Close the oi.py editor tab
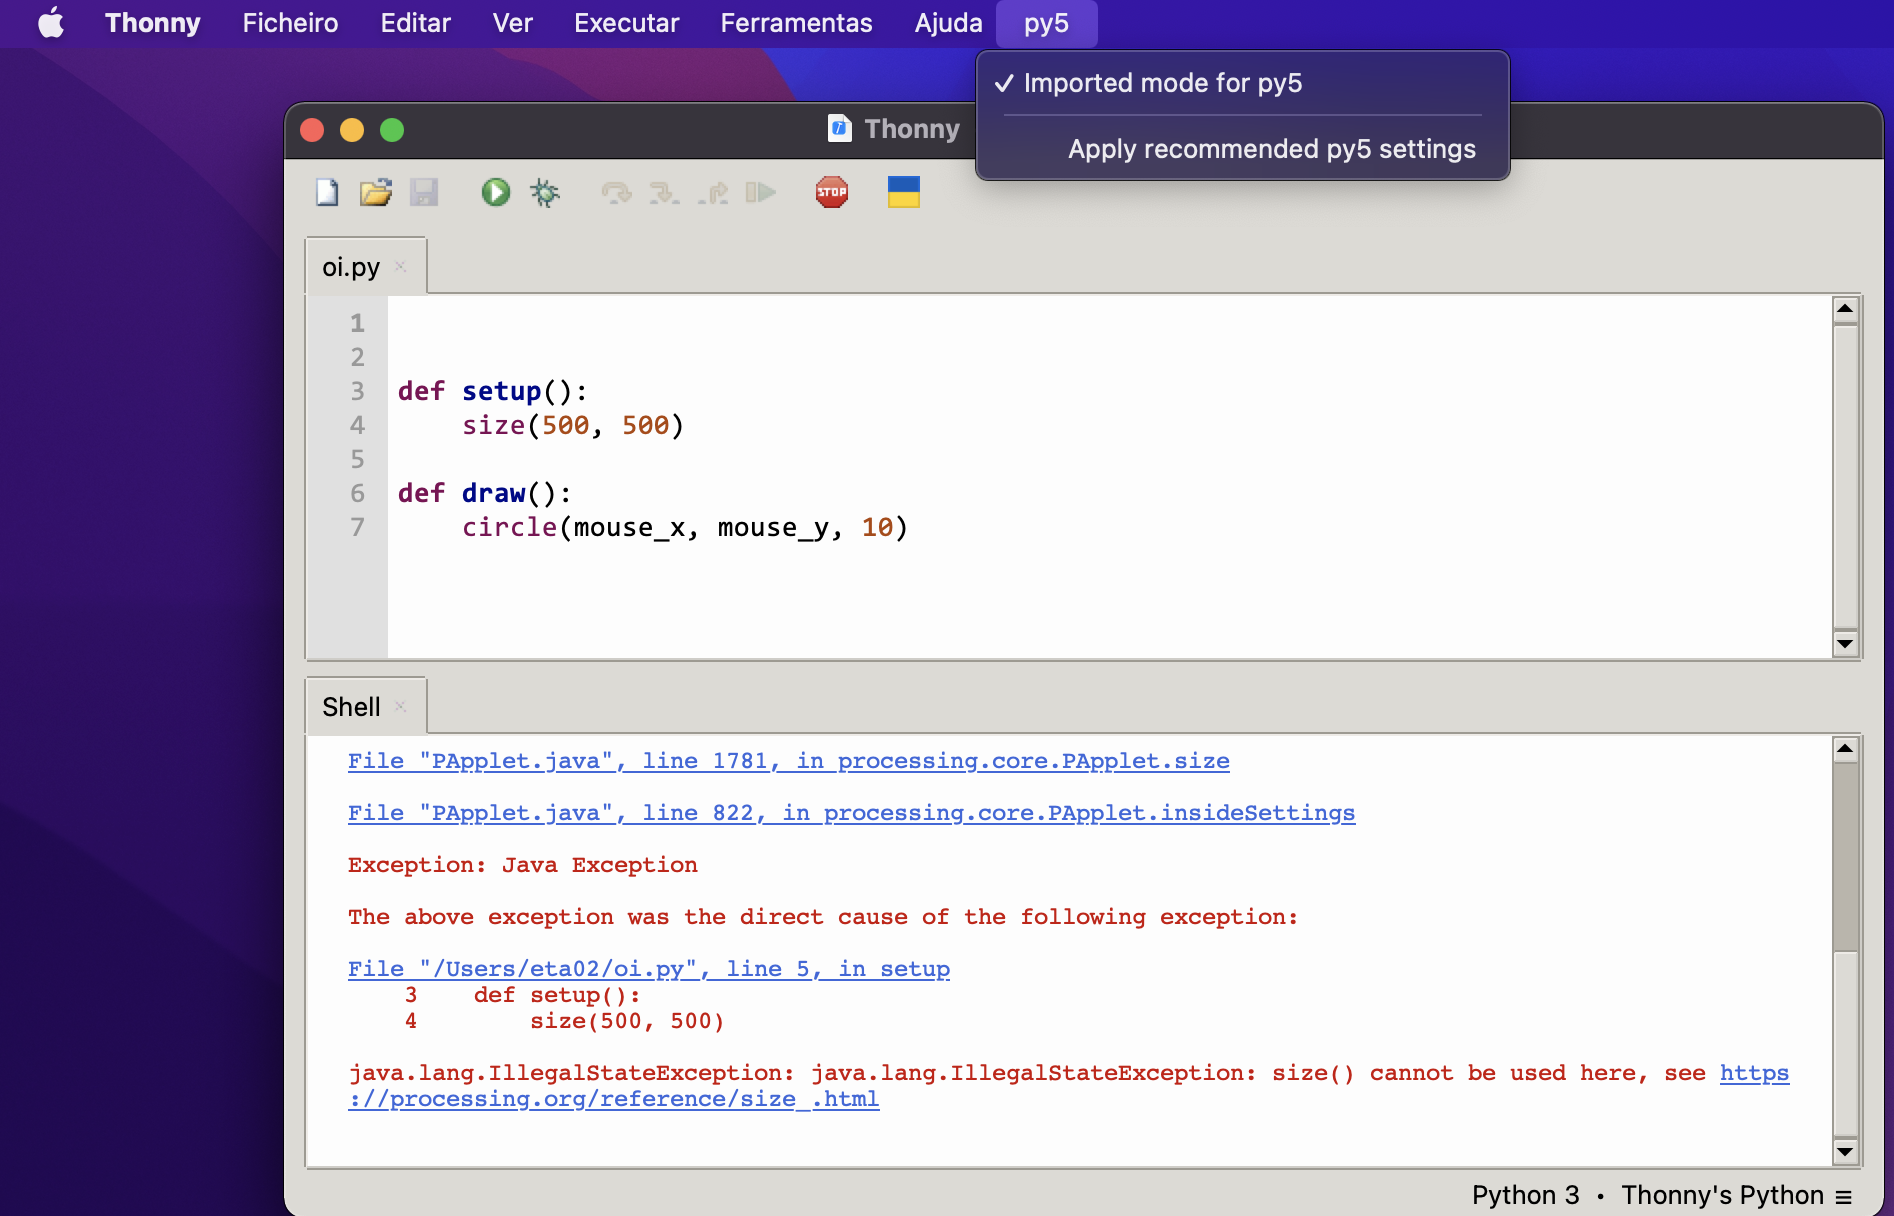 click(400, 266)
